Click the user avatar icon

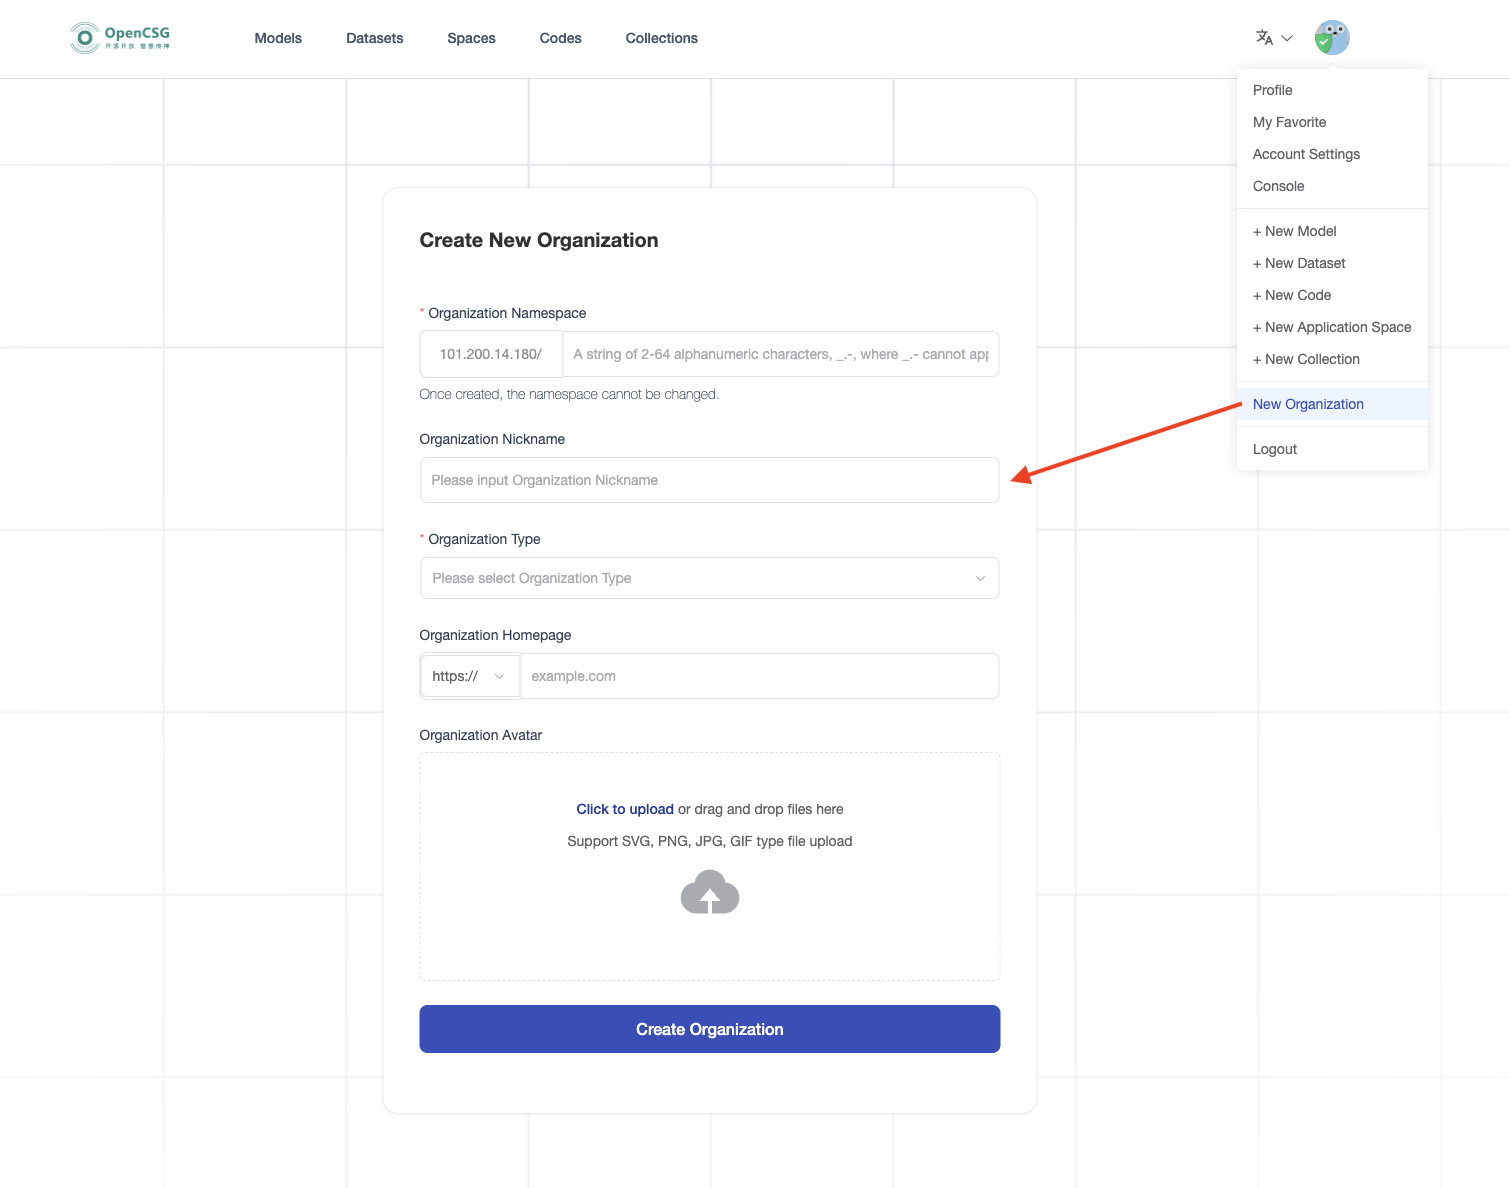coord(1331,38)
